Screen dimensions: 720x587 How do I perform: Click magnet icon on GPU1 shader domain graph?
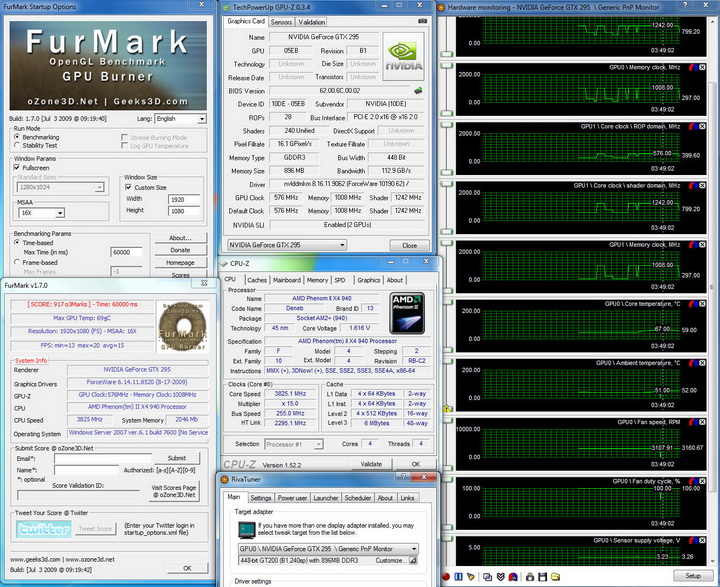click(693, 186)
